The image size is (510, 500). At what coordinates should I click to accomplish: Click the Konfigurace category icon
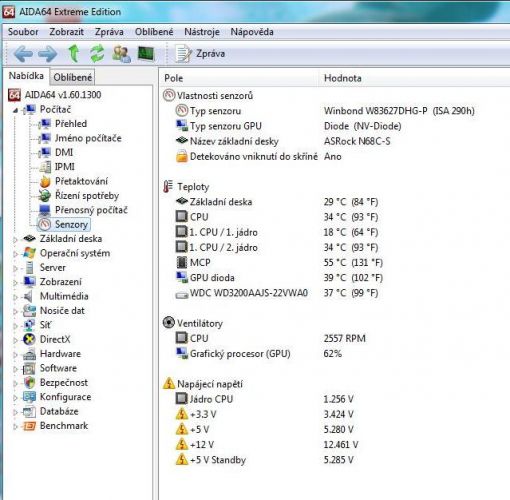tap(29, 397)
